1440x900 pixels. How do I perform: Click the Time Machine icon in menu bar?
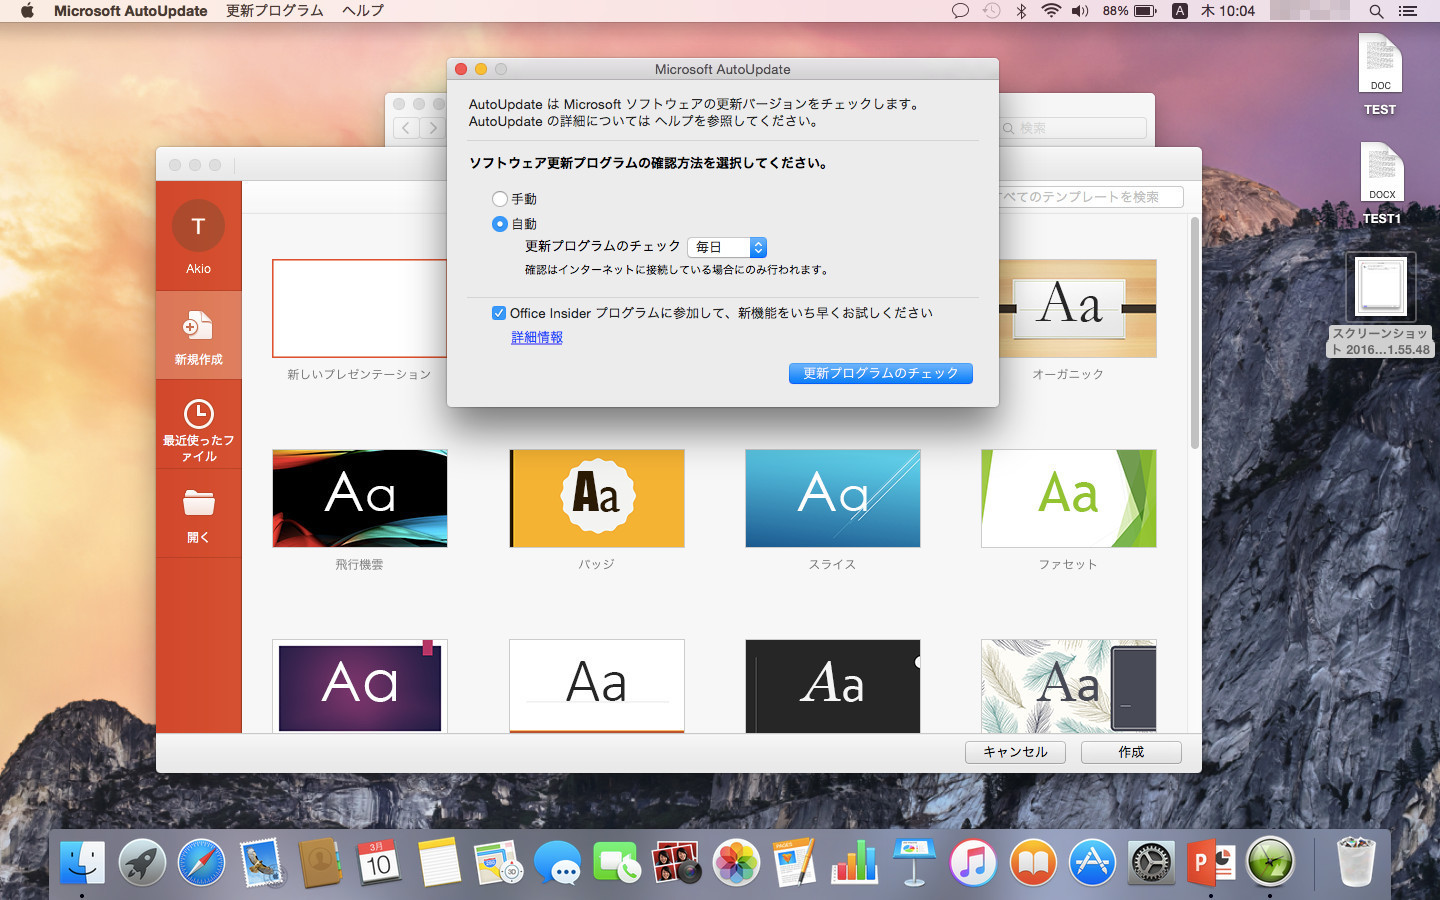991,11
